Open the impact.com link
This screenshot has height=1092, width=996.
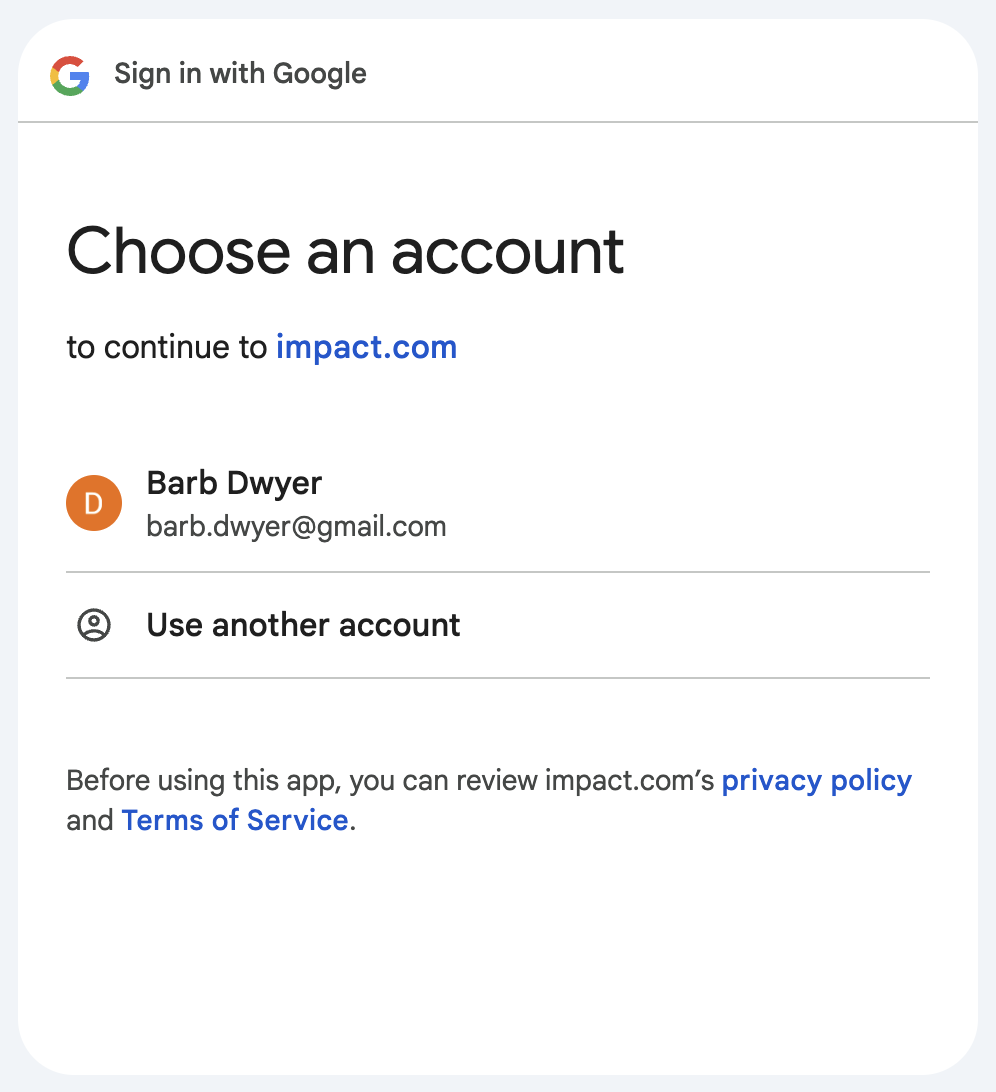[x=366, y=347]
